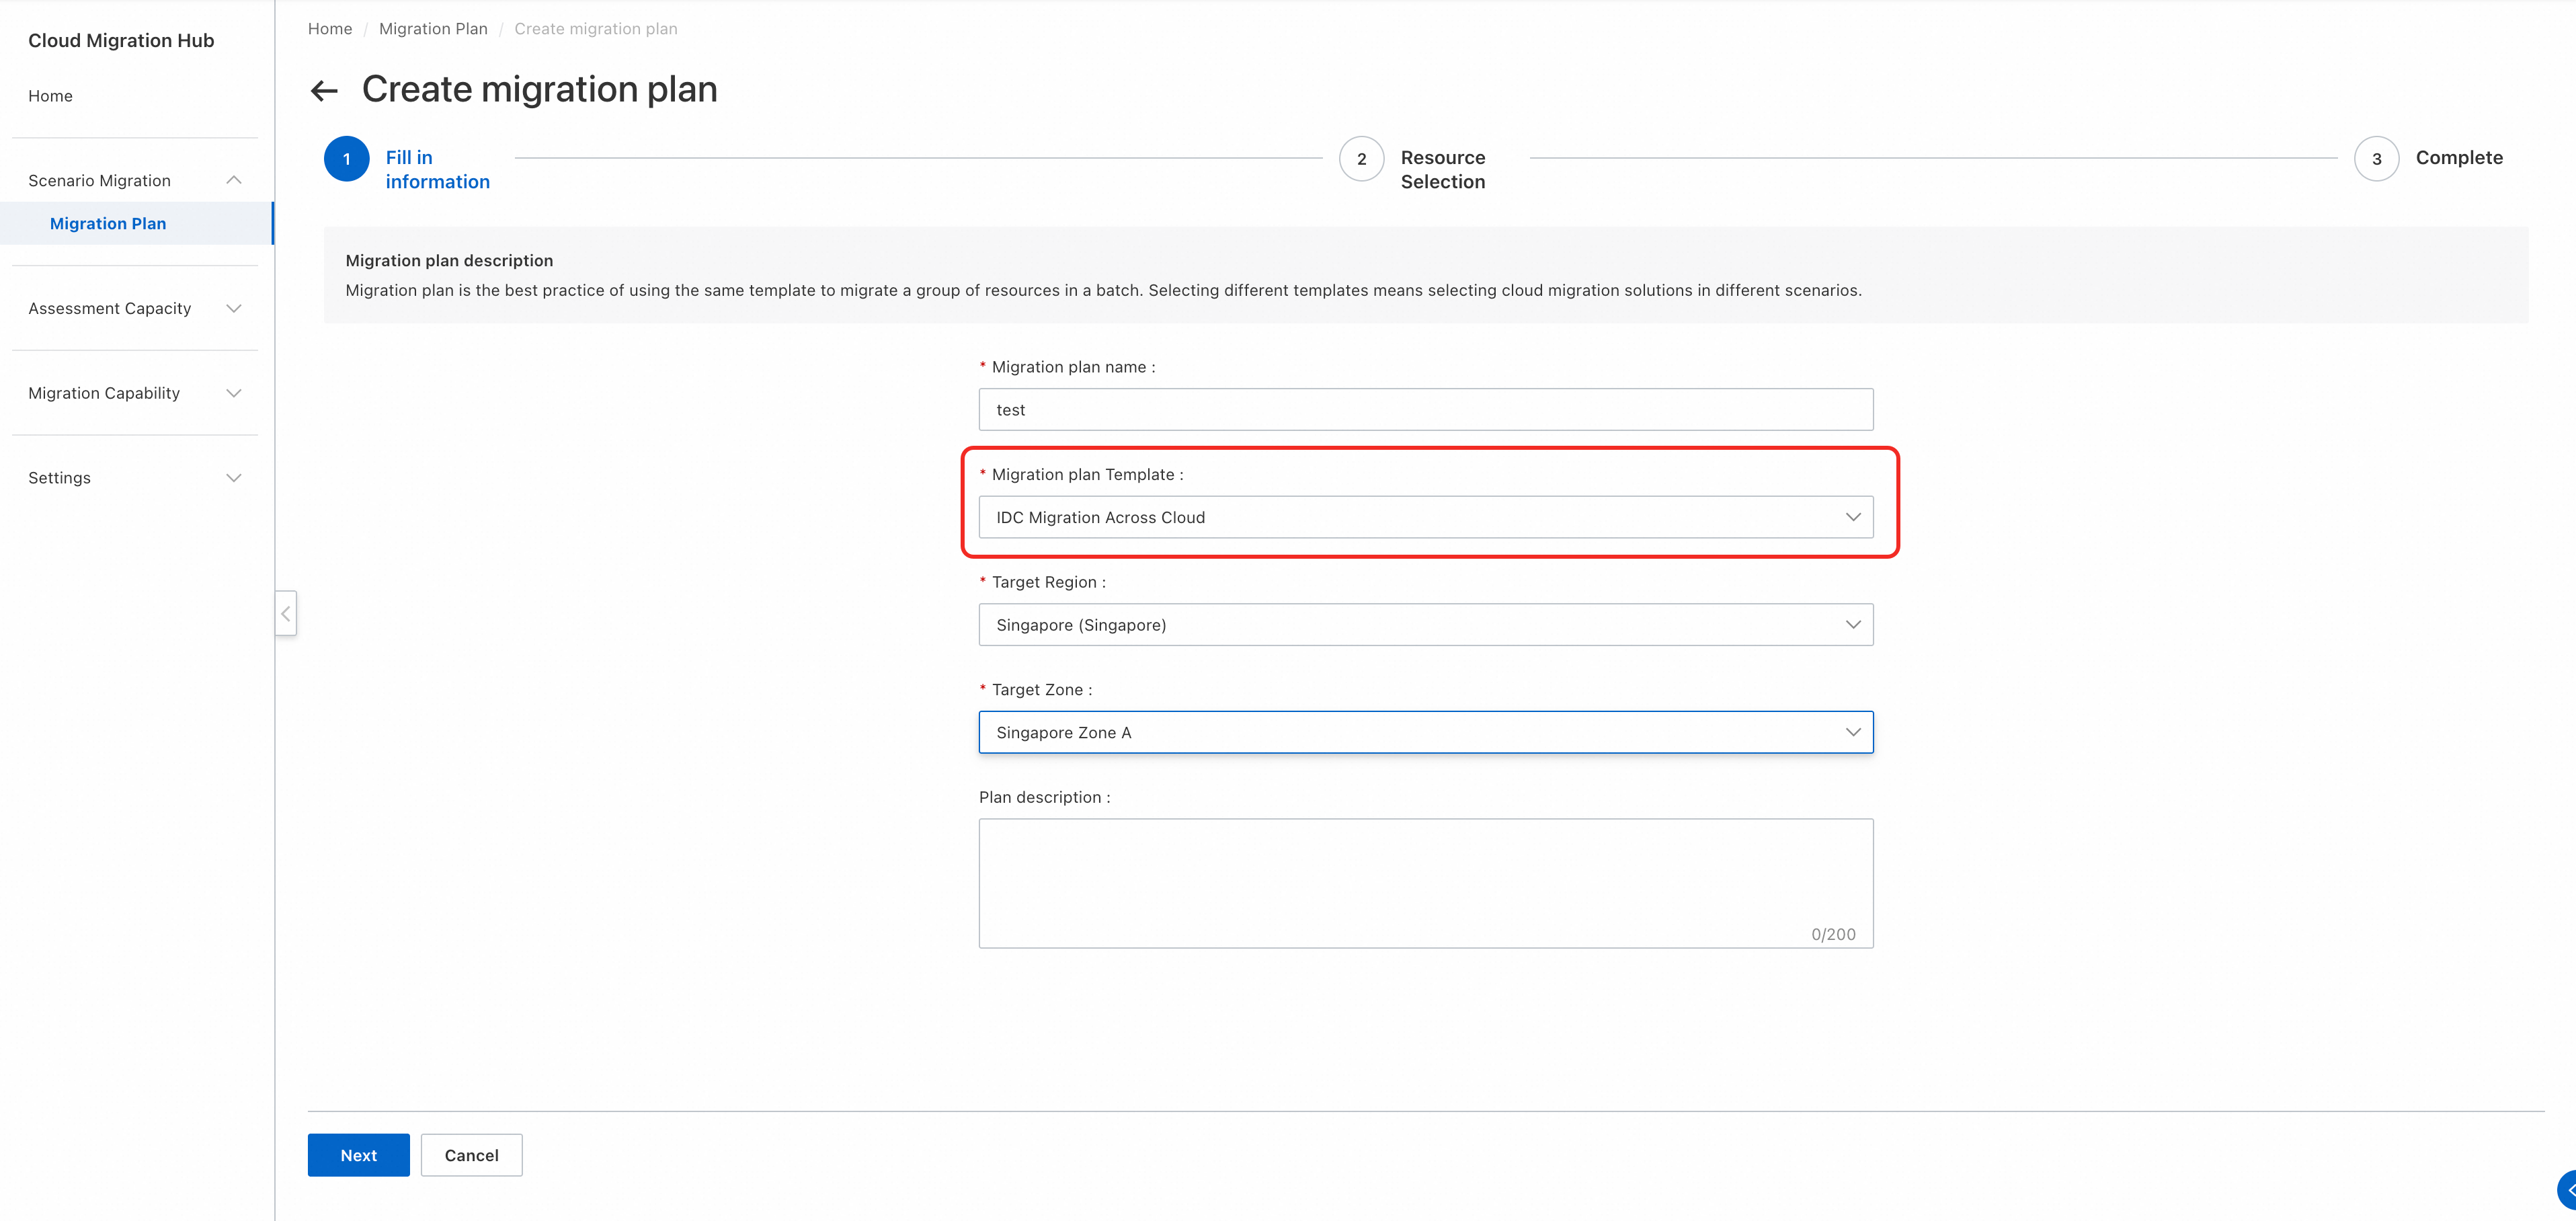Image resolution: width=2576 pixels, height=1221 pixels.
Task: Click blue floating help icon at corner
Action: coord(2567,1190)
